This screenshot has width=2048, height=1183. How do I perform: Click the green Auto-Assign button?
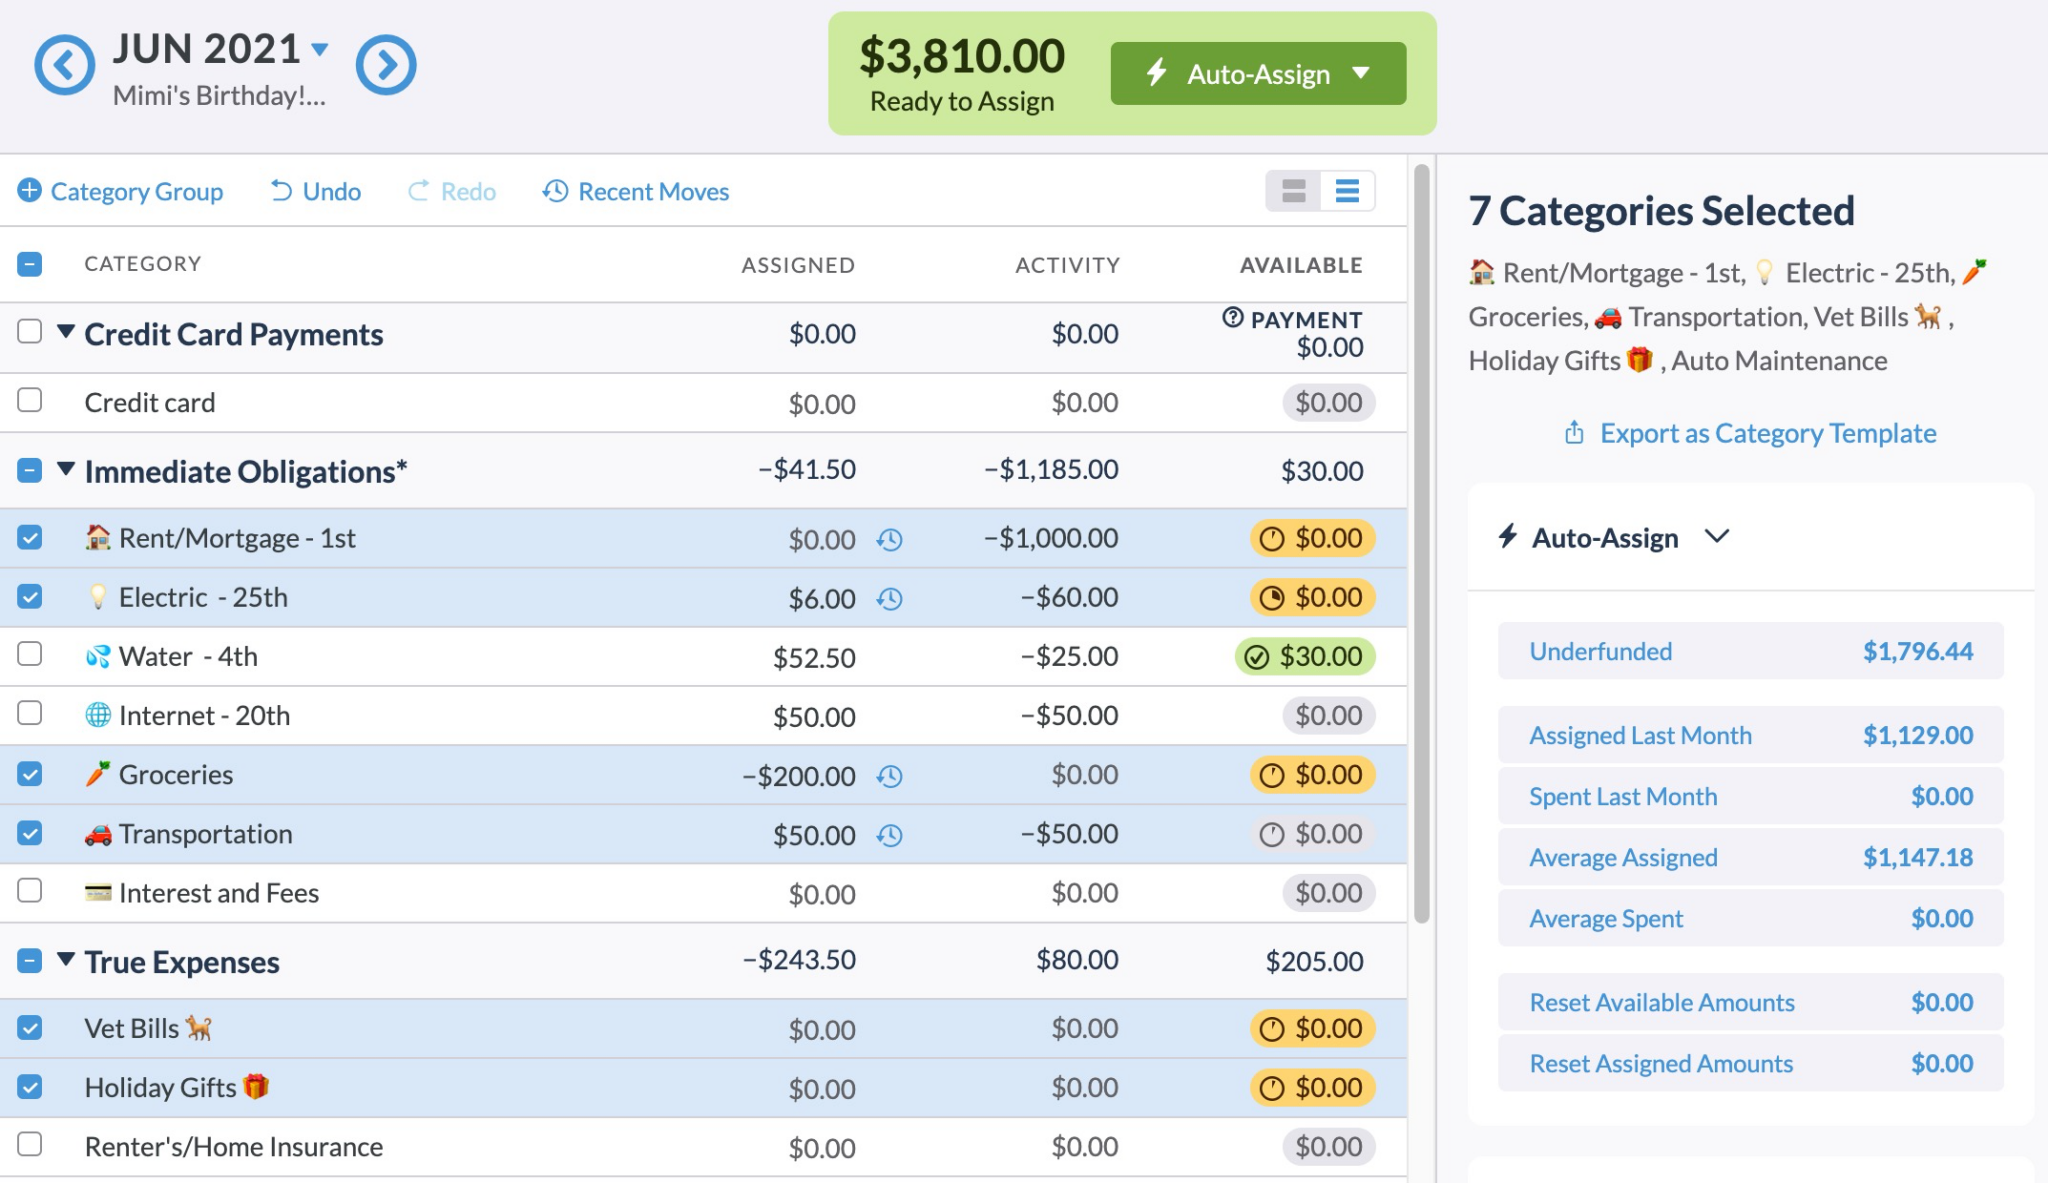coord(1257,74)
